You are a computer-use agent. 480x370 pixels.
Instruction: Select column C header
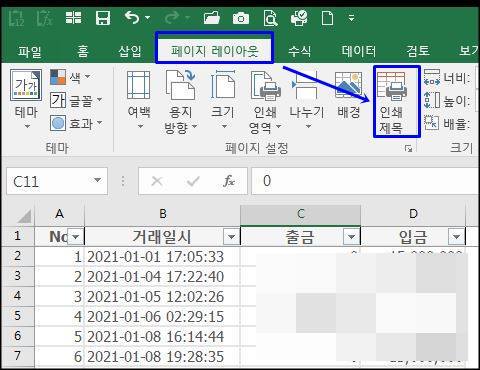tap(301, 215)
